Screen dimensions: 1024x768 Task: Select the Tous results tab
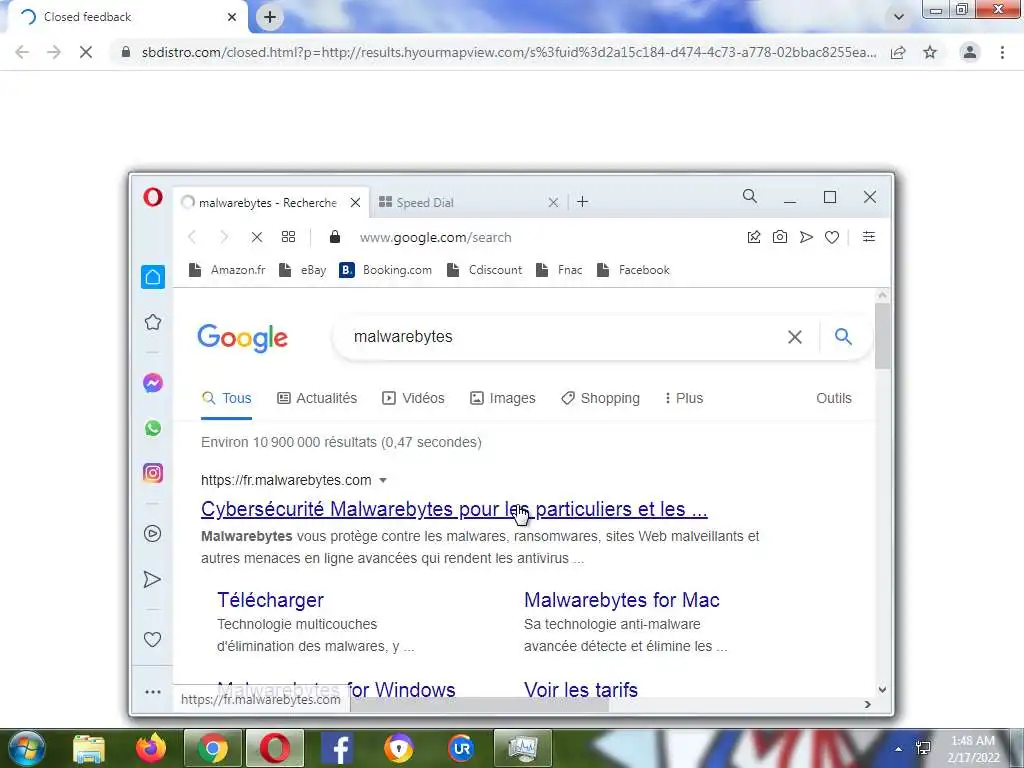[227, 398]
